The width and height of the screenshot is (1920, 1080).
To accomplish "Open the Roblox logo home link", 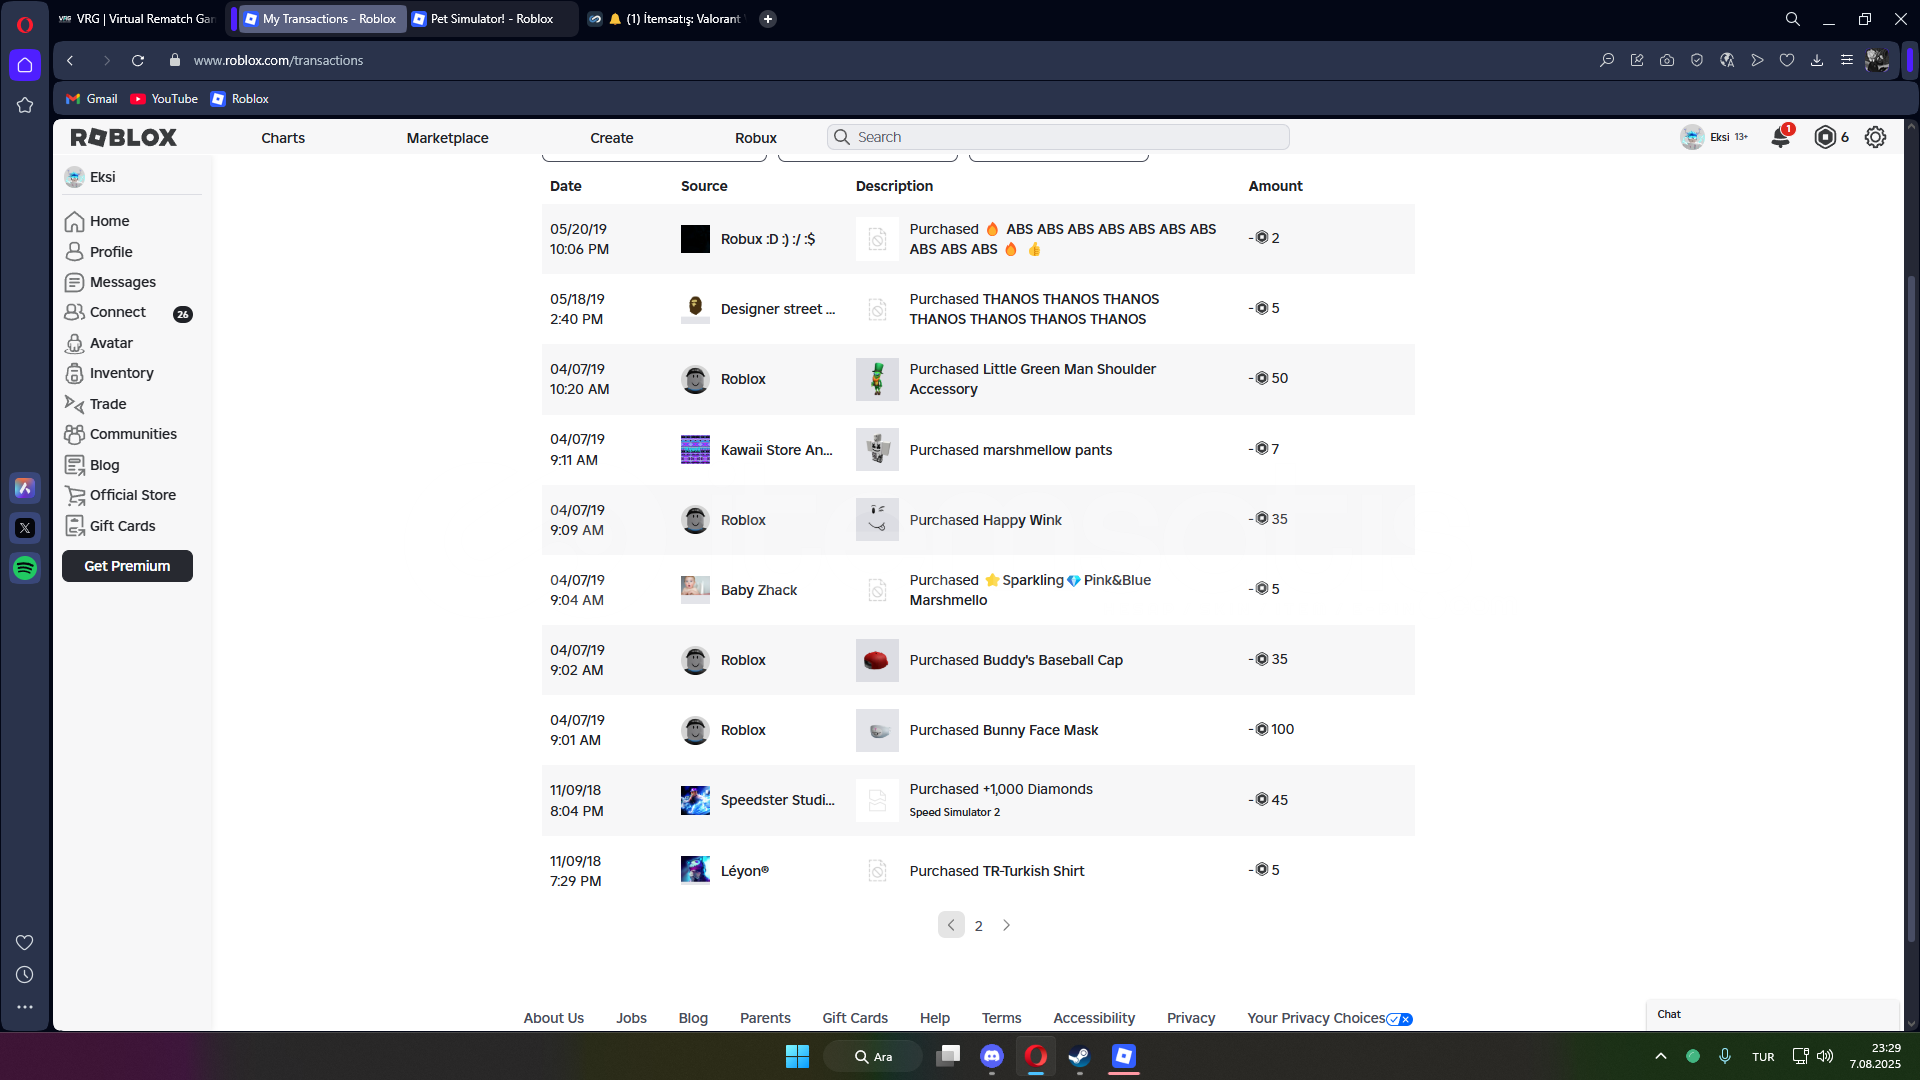I will click(x=123, y=137).
